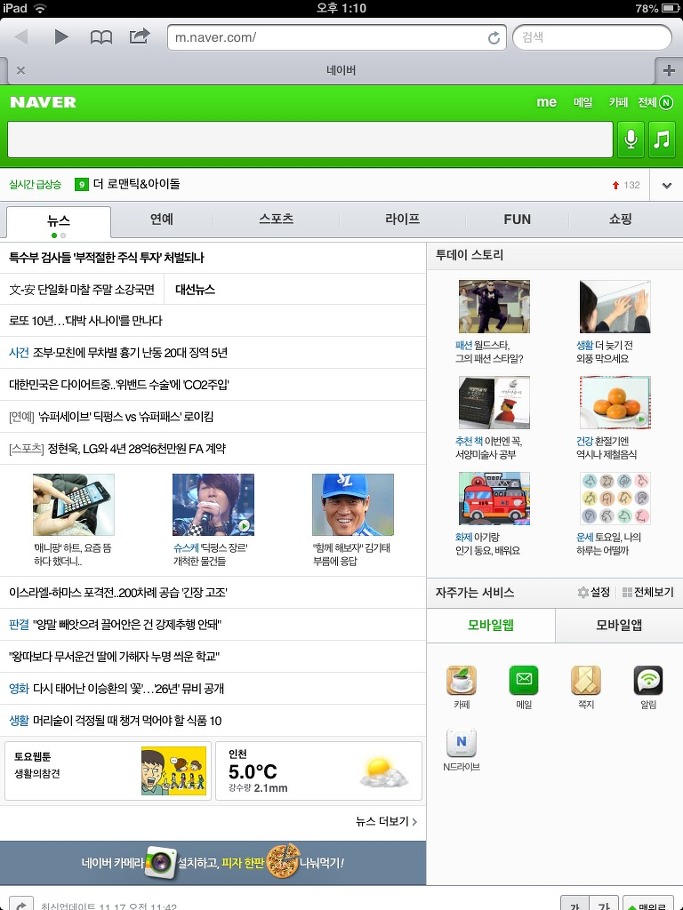Image resolution: width=683 pixels, height=910 pixels.
Task: Close the 네이버 tab
Action: [x=21, y=70]
